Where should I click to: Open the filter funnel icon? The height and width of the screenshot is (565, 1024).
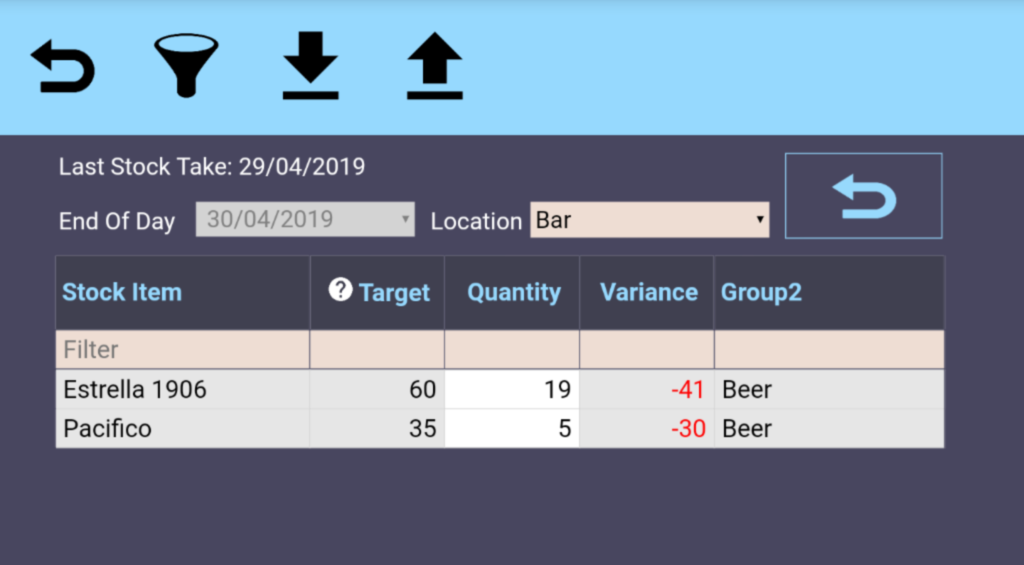point(186,66)
